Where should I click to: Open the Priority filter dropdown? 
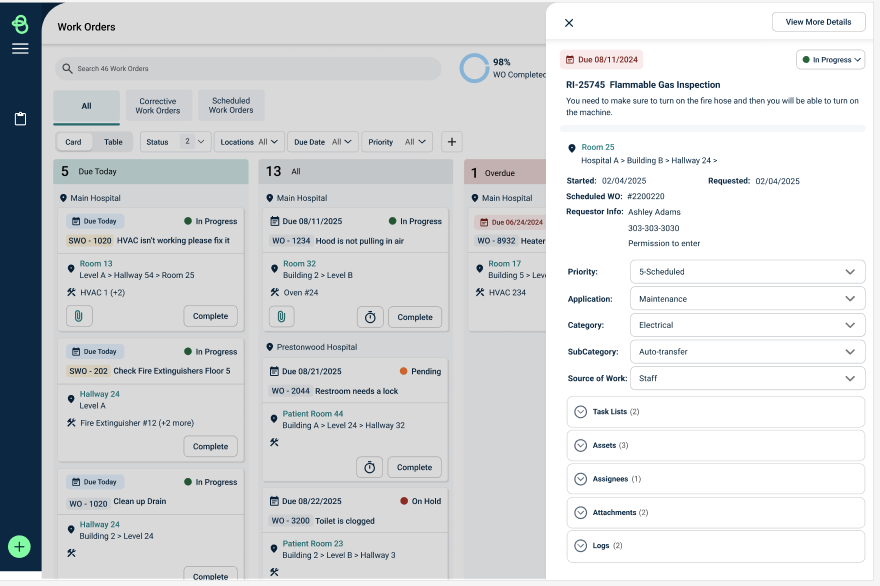coord(397,142)
